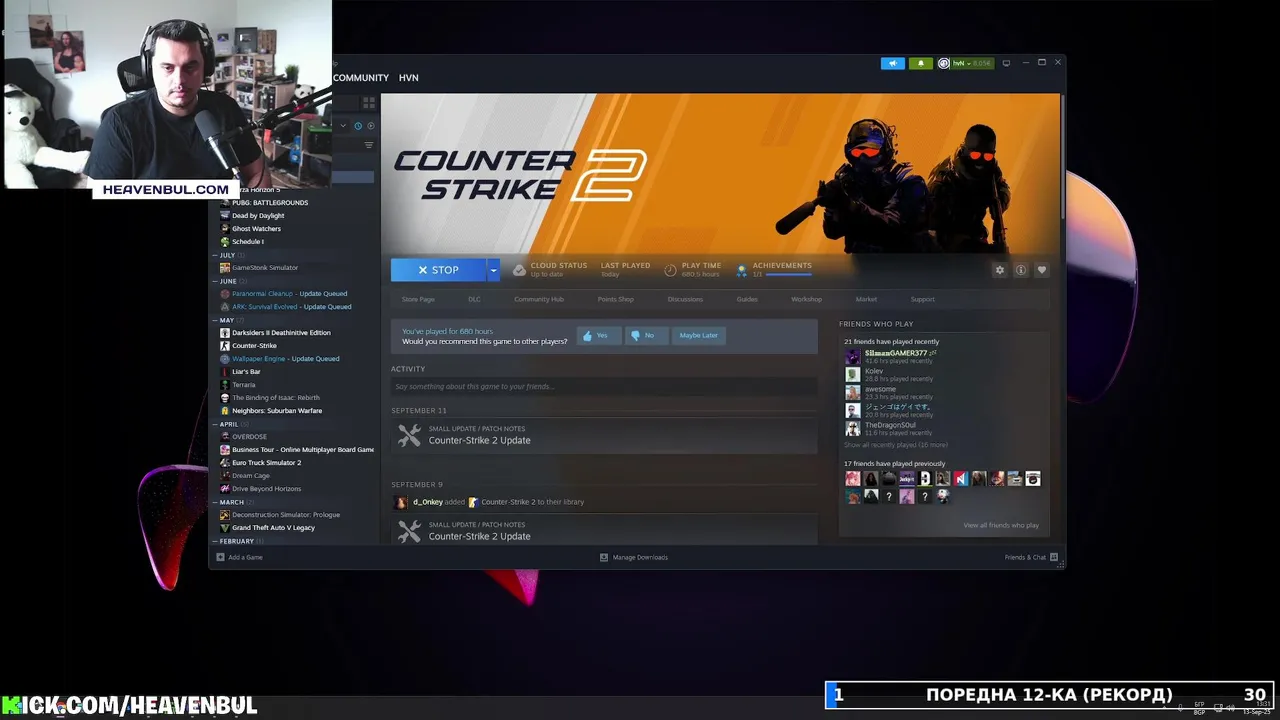This screenshot has width=1280, height=720.
Task: Open Big Picture mode monitor icon
Action: 1006,63
